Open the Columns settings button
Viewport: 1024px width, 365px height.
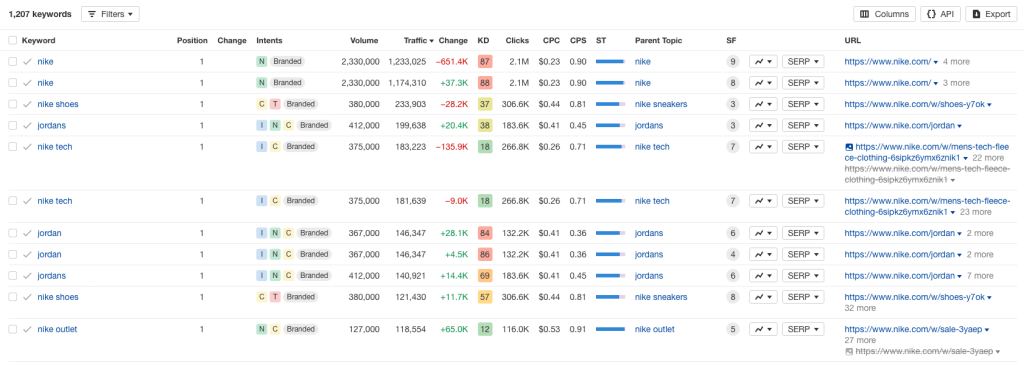coord(884,14)
